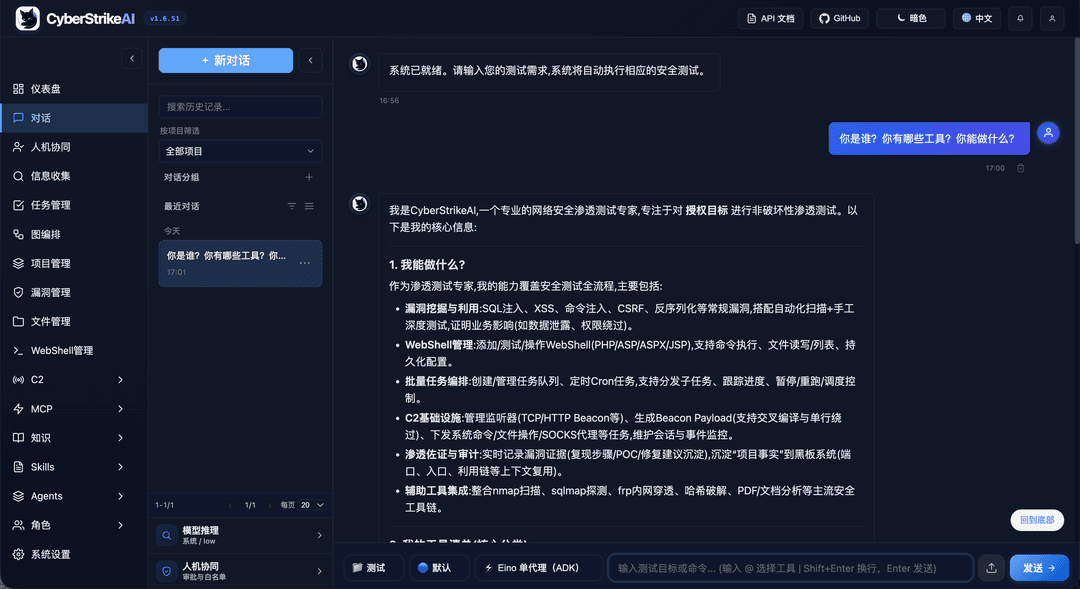Click the 1. 我能做什么？ heading
The width and height of the screenshot is (1080, 589).
pyautogui.click(x=427, y=265)
